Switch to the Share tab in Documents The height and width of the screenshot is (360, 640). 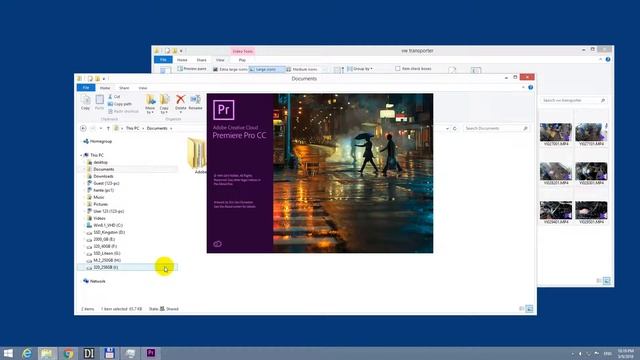tap(124, 88)
